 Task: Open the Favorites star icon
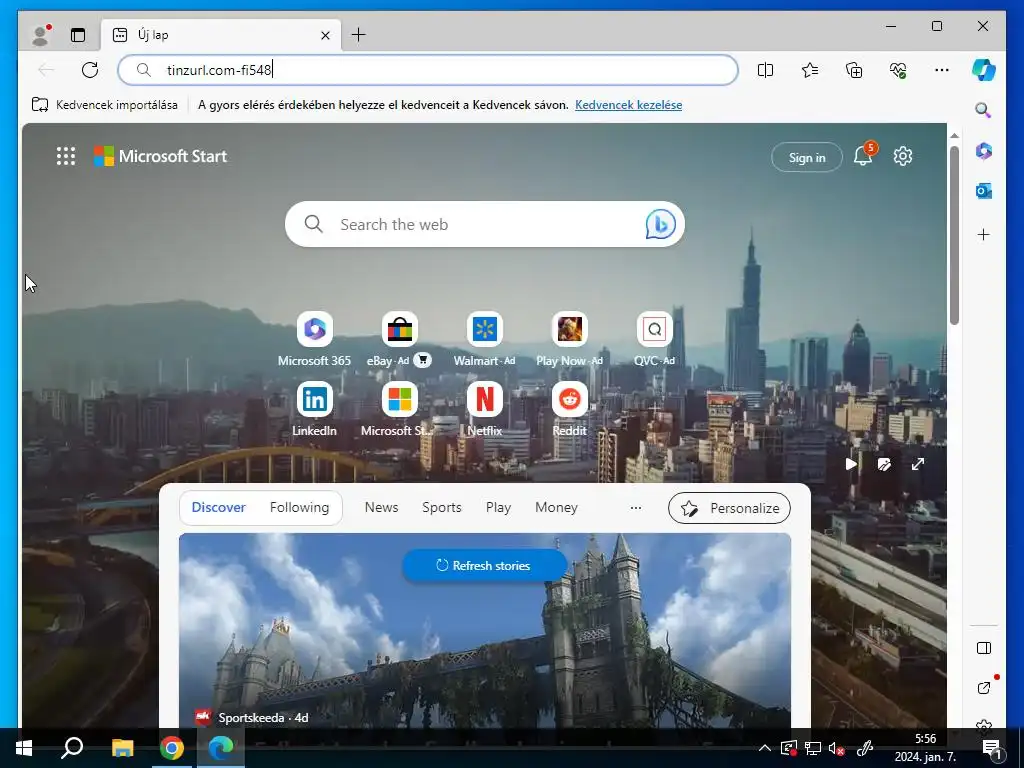pos(810,70)
